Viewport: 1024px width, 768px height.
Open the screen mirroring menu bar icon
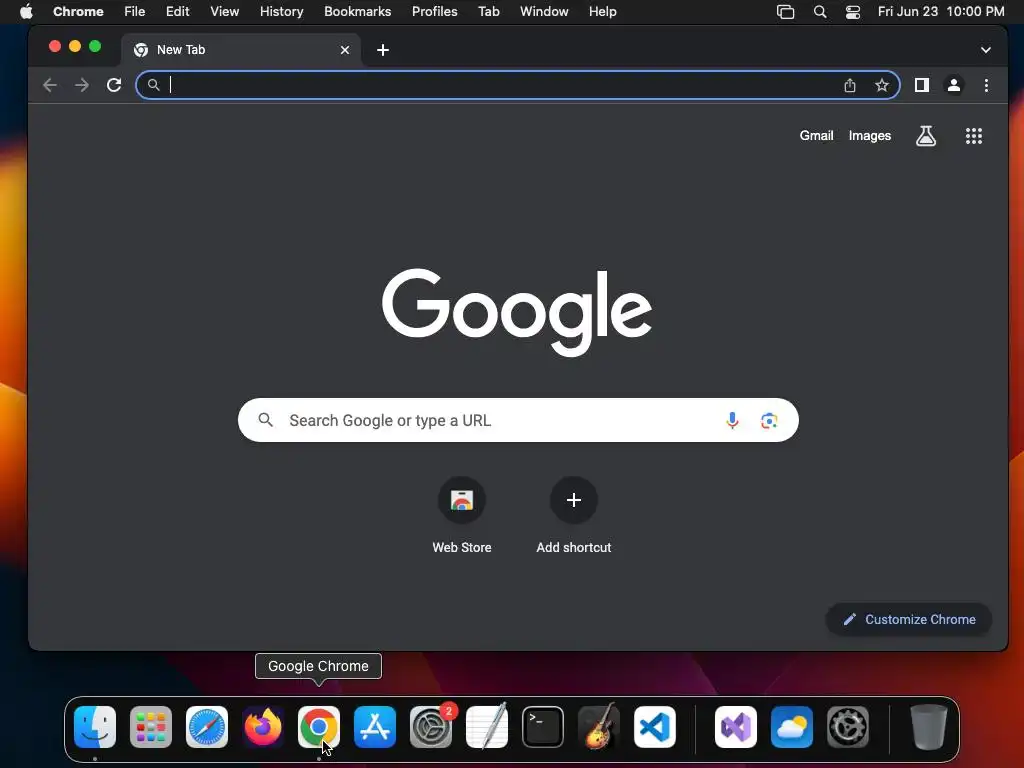(786, 12)
